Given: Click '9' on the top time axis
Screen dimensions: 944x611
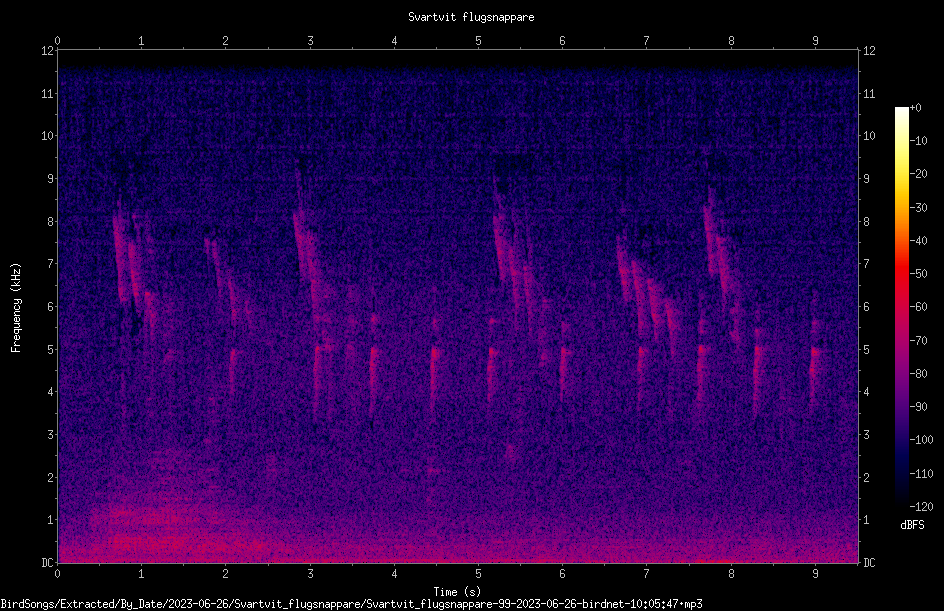Looking at the screenshot, I should click(816, 41).
